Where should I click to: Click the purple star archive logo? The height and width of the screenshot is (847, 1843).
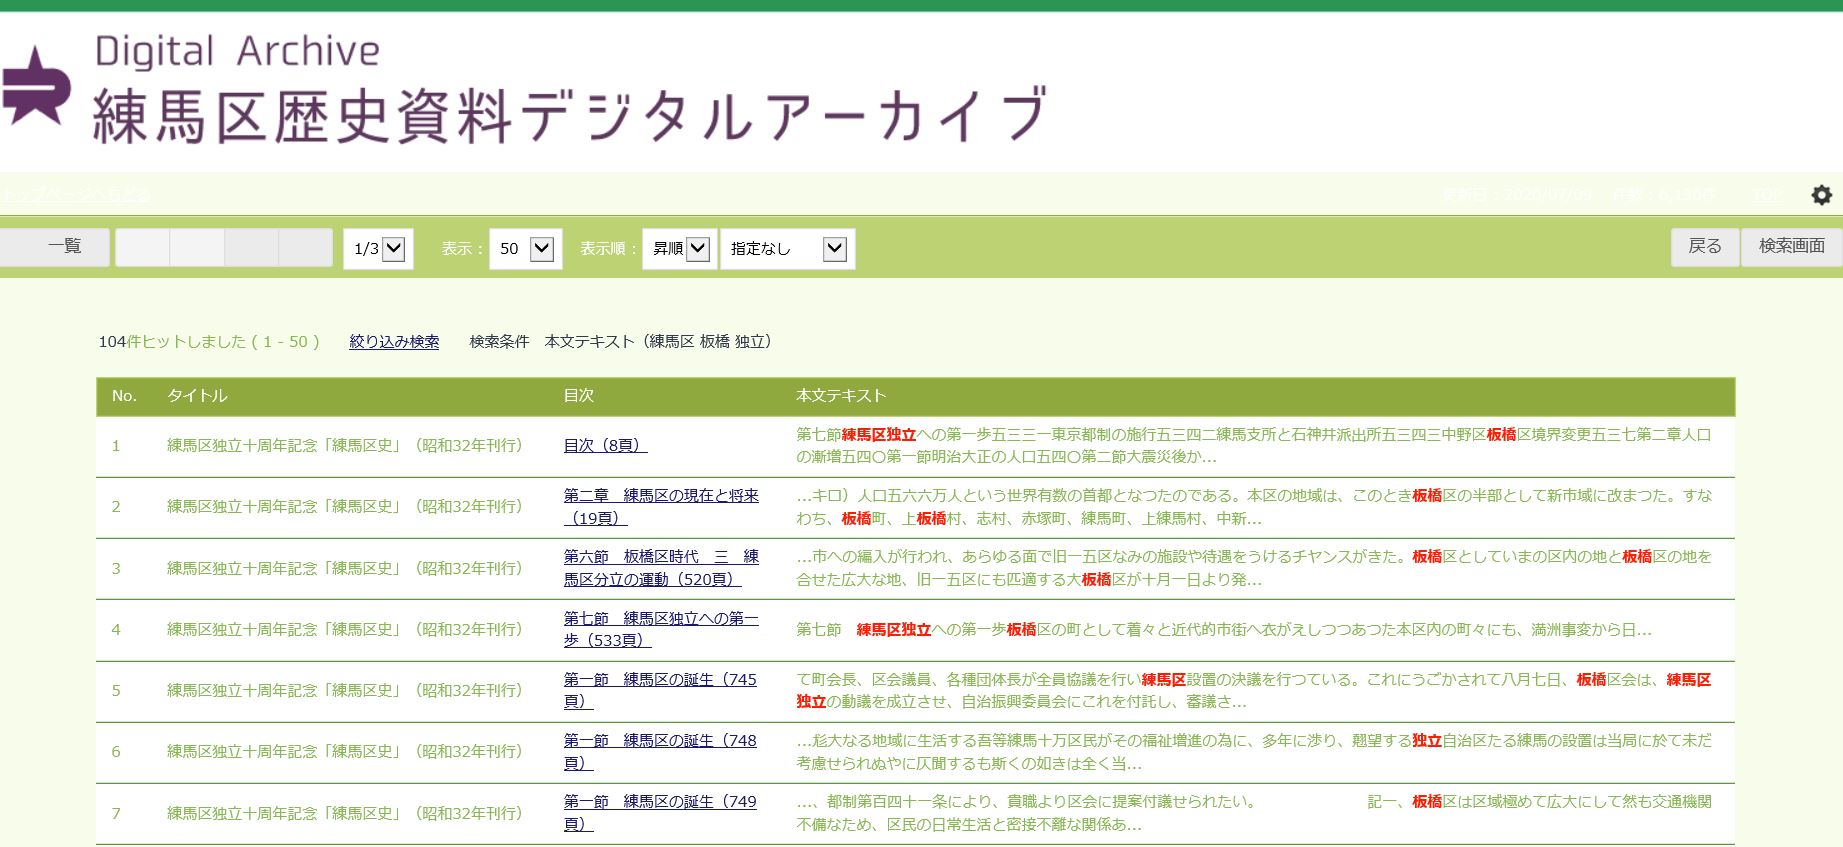(36, 87)
